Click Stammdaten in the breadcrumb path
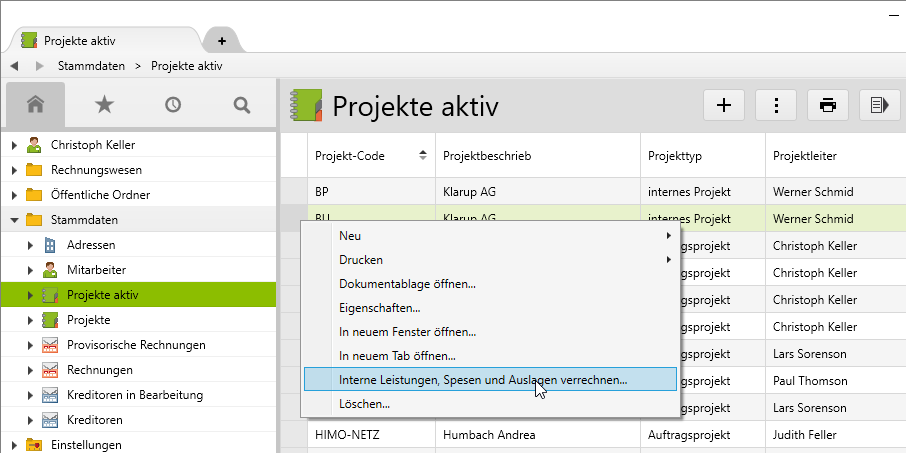 point(91,66)
